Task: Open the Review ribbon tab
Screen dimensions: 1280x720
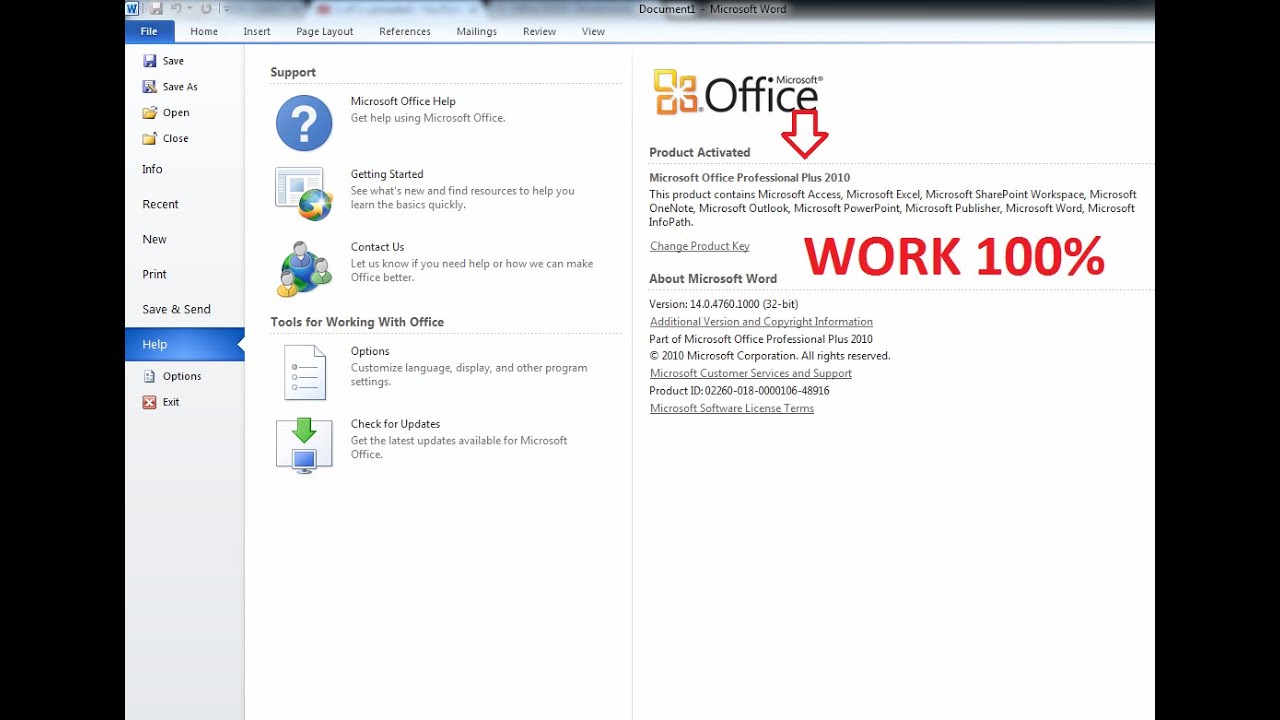Action: (x=539, y=31)
